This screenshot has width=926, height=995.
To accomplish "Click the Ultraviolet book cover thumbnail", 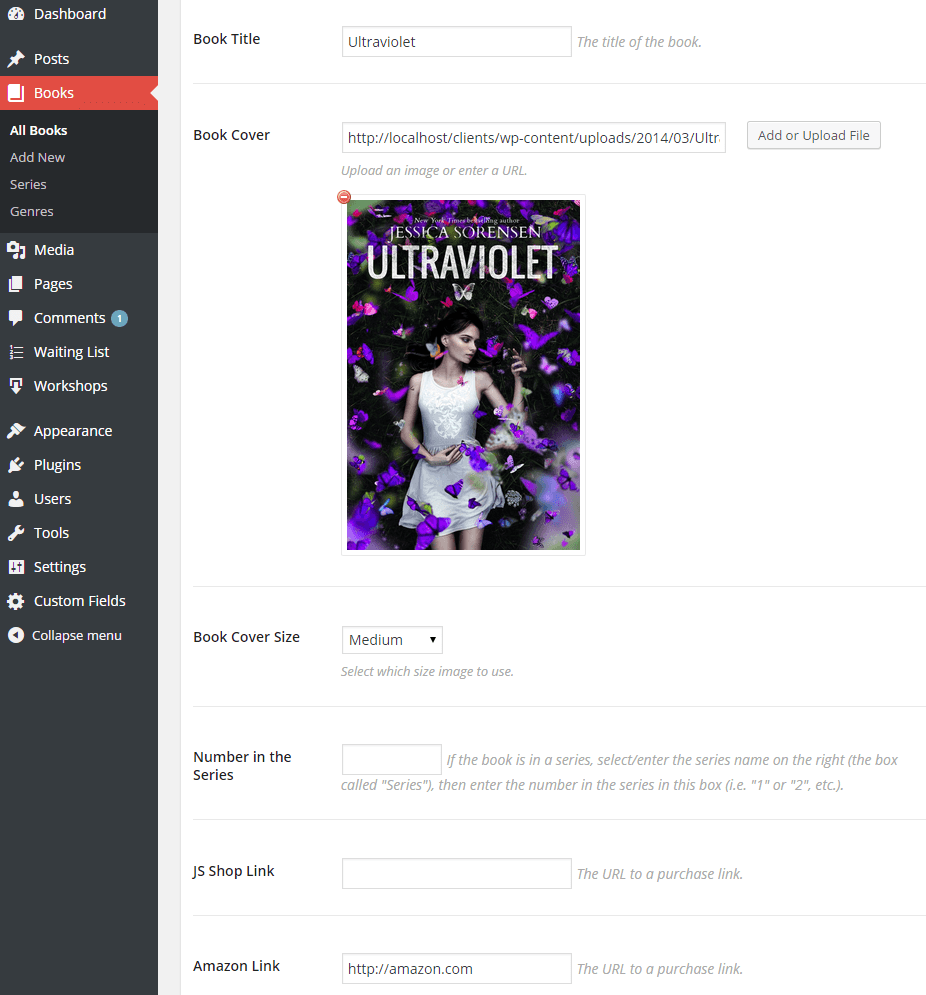I will tap(463, 375).
